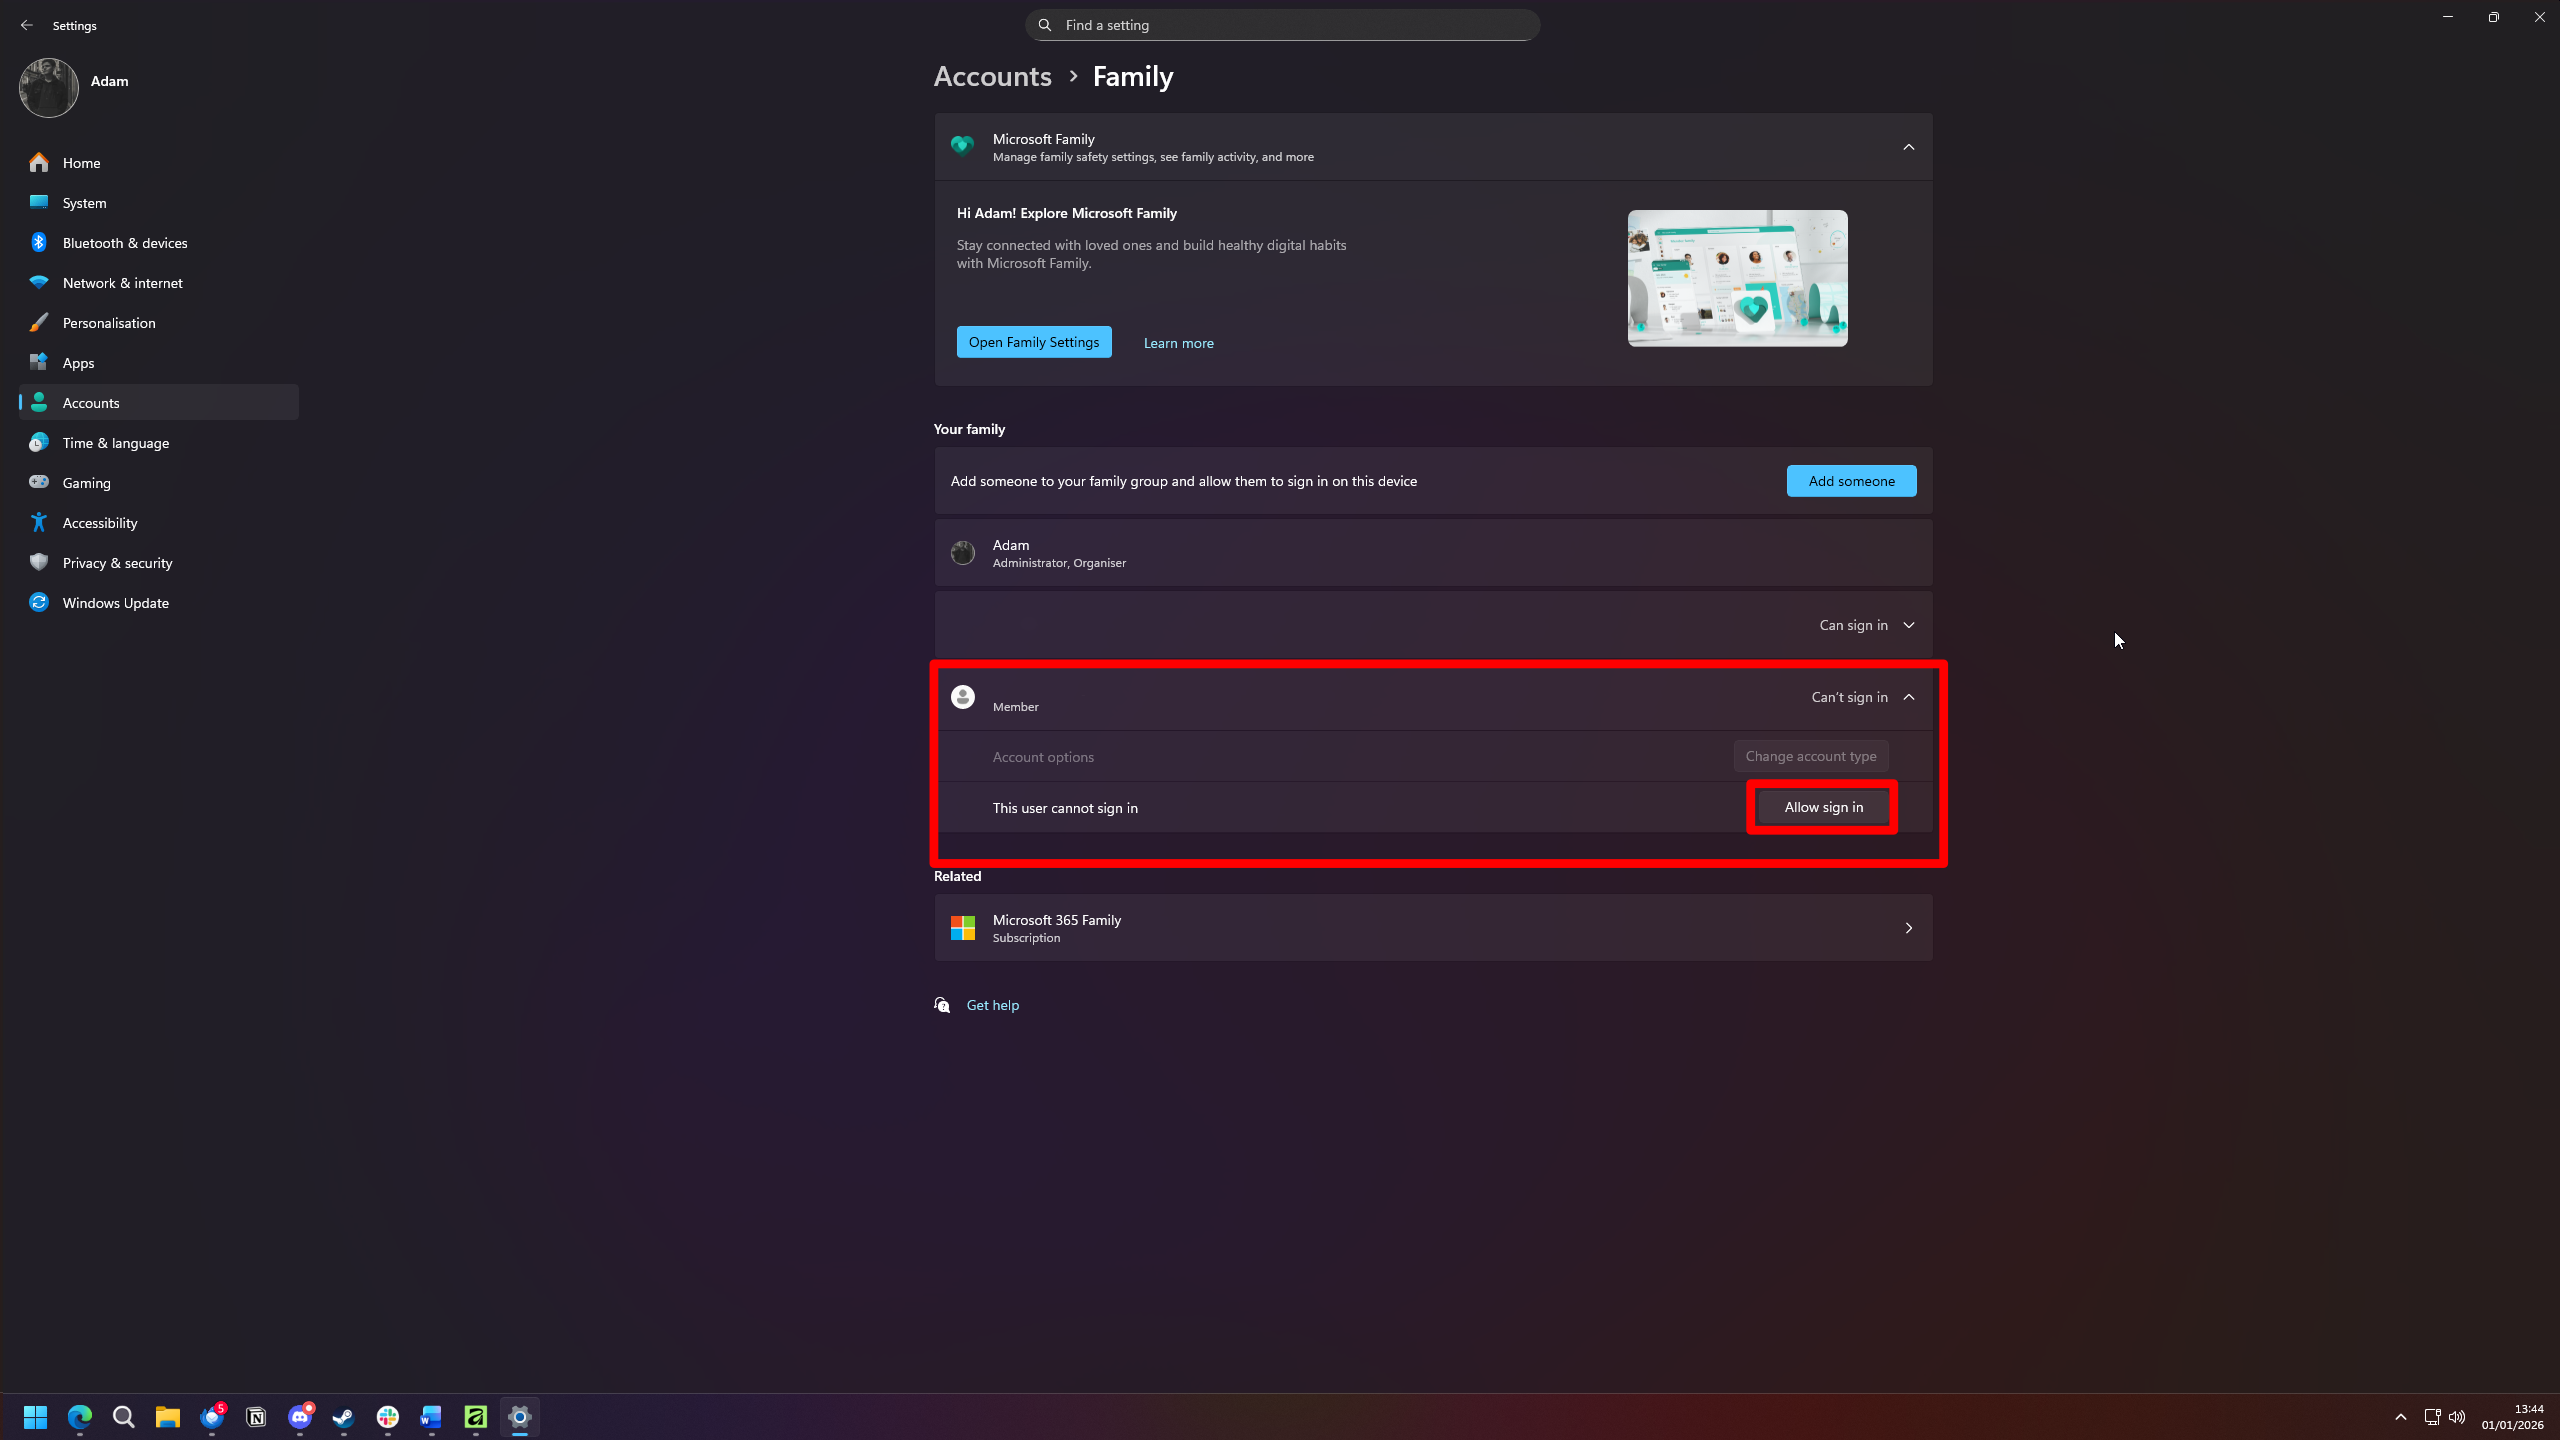Click the Allow sign in button
2560x1440 pixels.
1822,806
